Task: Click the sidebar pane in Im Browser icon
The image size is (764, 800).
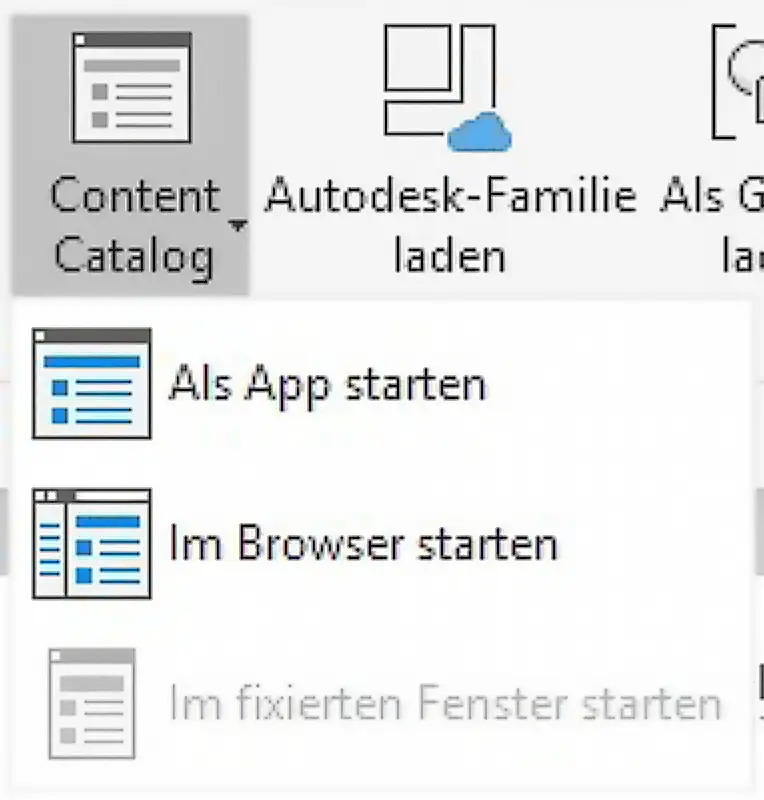Action: click(x=50, y=549)
